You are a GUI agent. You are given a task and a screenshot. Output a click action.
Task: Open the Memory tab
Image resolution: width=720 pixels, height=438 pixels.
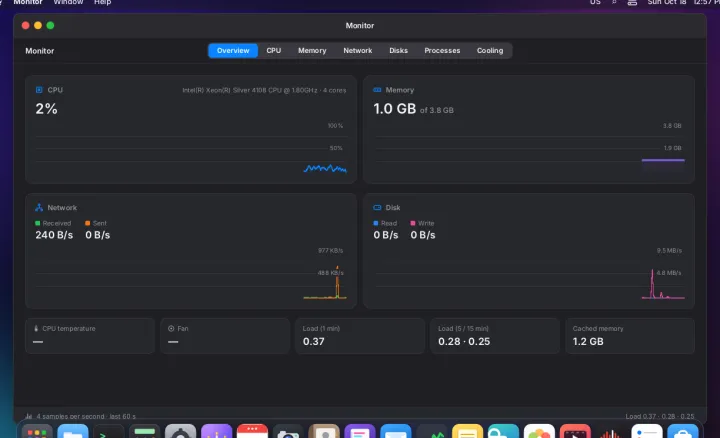coord(312,51)
